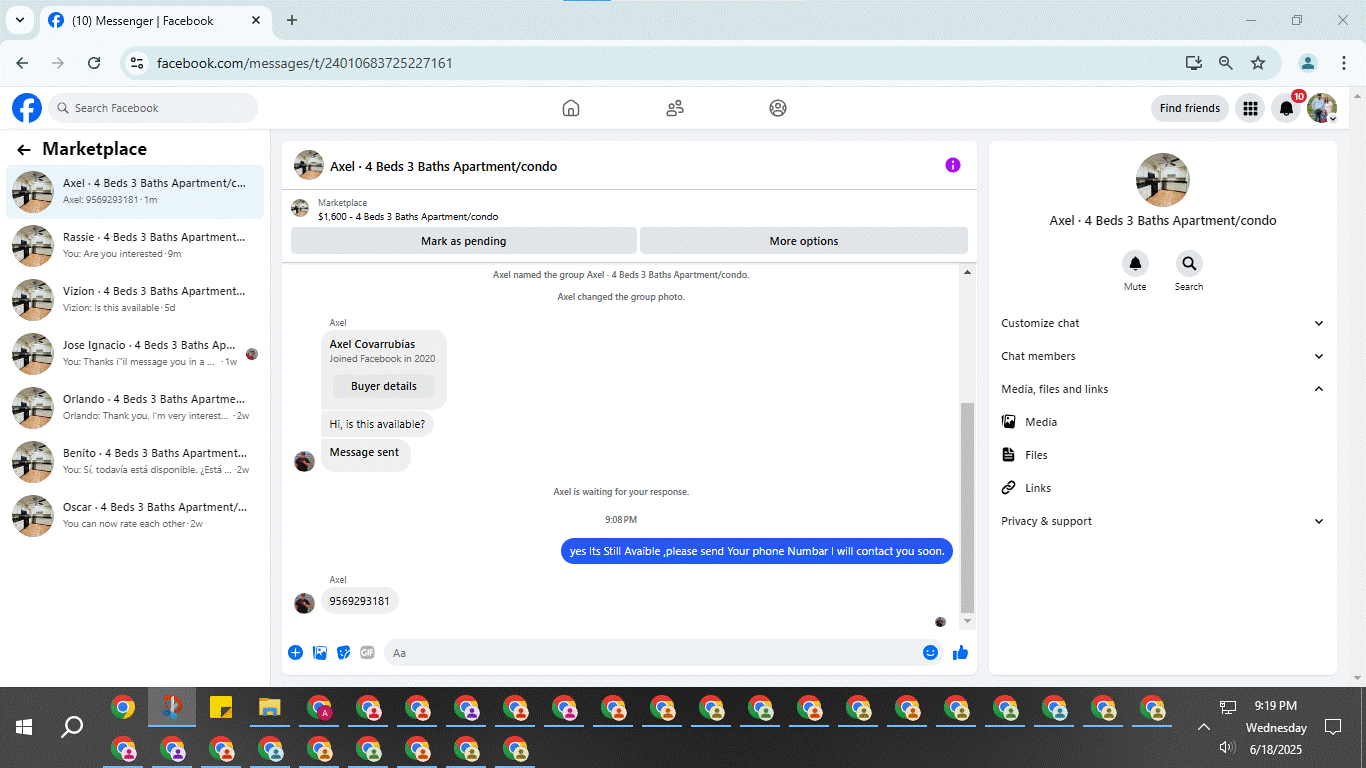Viewport: 1366px width, 768px height.
Task: Click the Mark as pending button
Action: coord(464,241)
